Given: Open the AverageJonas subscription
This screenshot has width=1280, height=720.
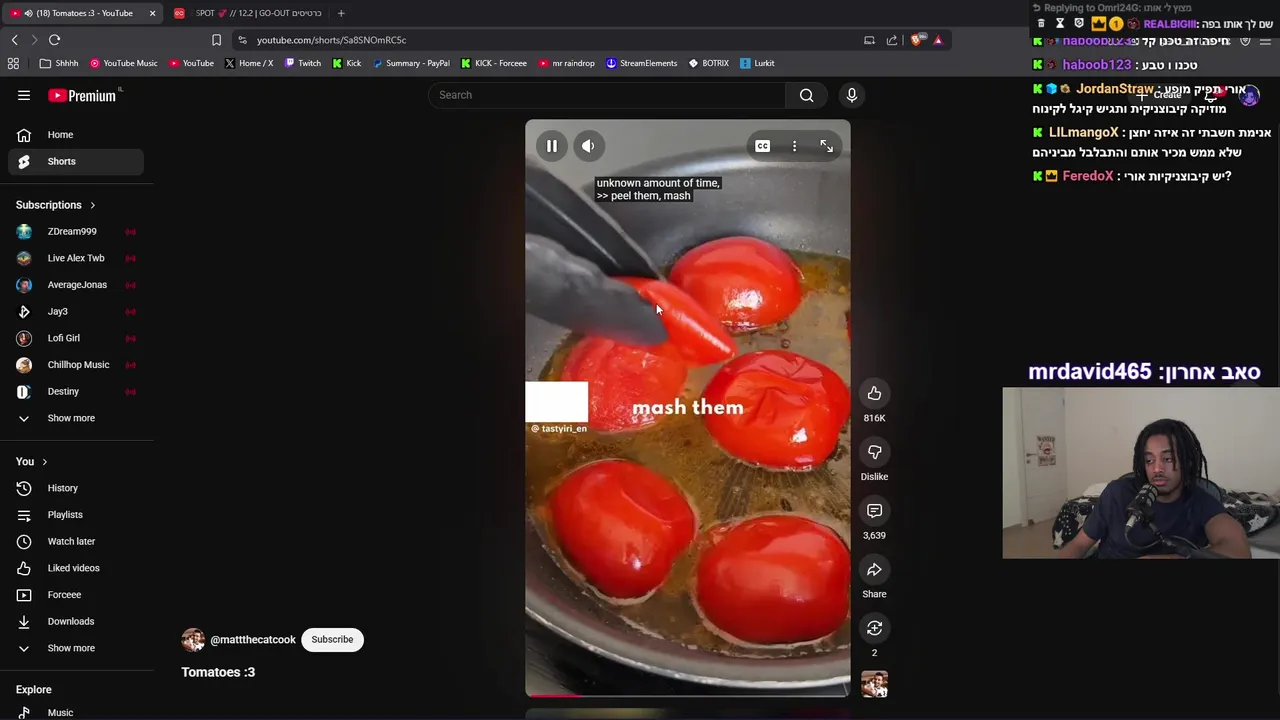Looking at the screenshot, I should point(76,285).
